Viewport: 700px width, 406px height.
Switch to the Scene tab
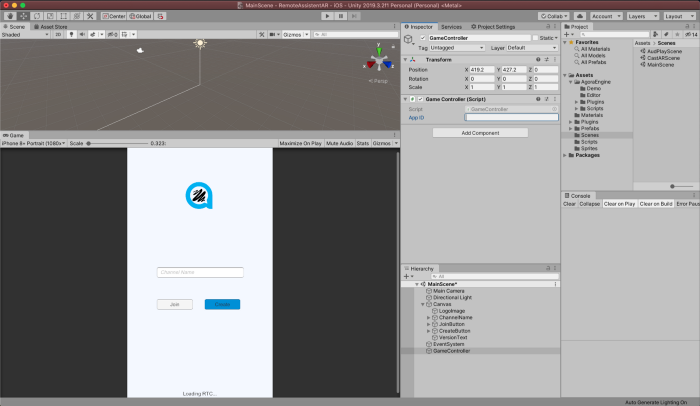15,27
